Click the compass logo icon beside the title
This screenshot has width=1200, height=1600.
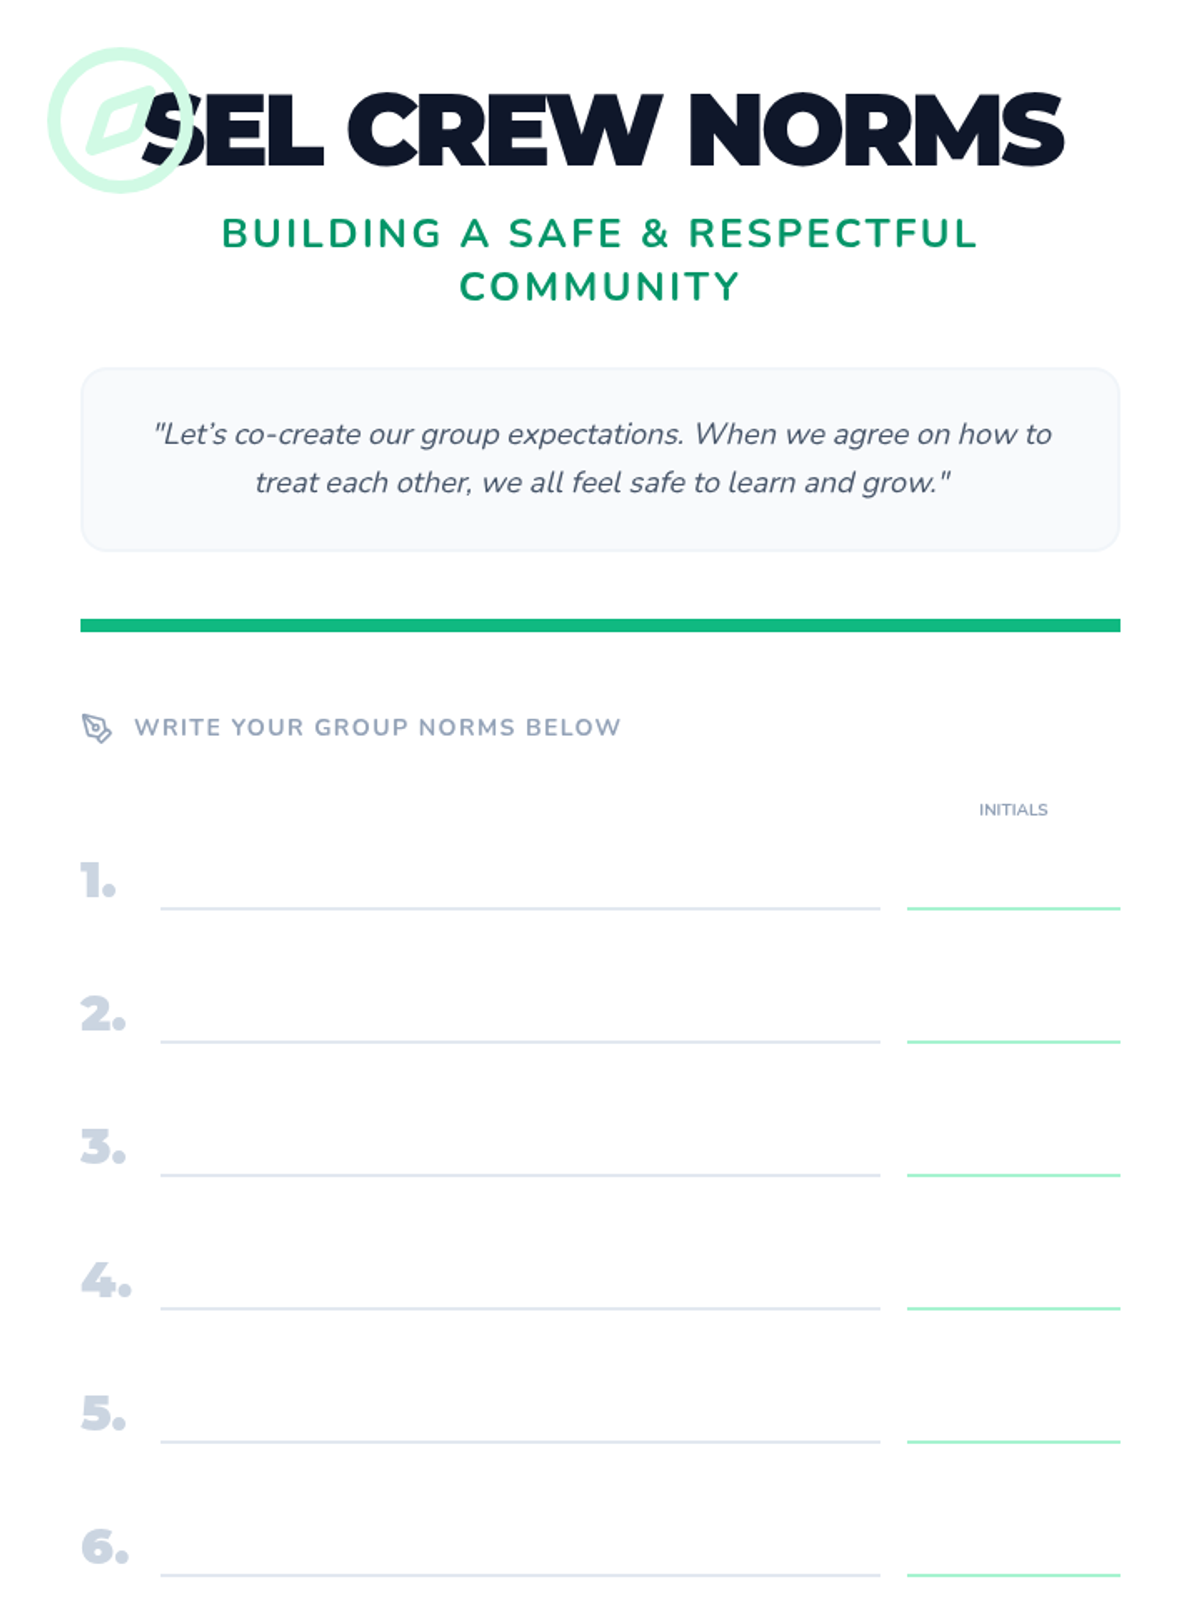(119, 120)
